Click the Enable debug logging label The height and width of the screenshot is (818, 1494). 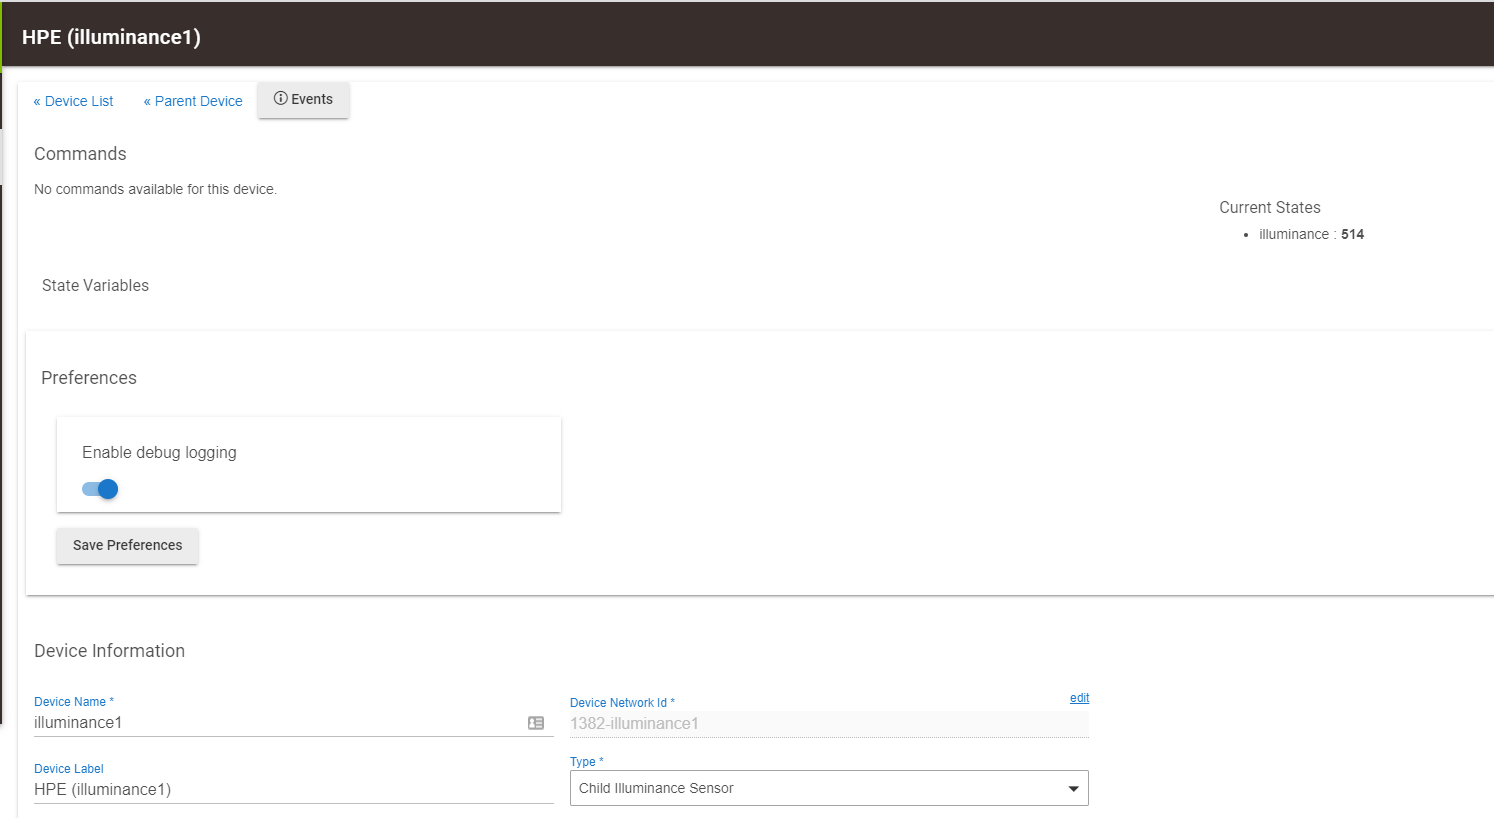(159, 453)
